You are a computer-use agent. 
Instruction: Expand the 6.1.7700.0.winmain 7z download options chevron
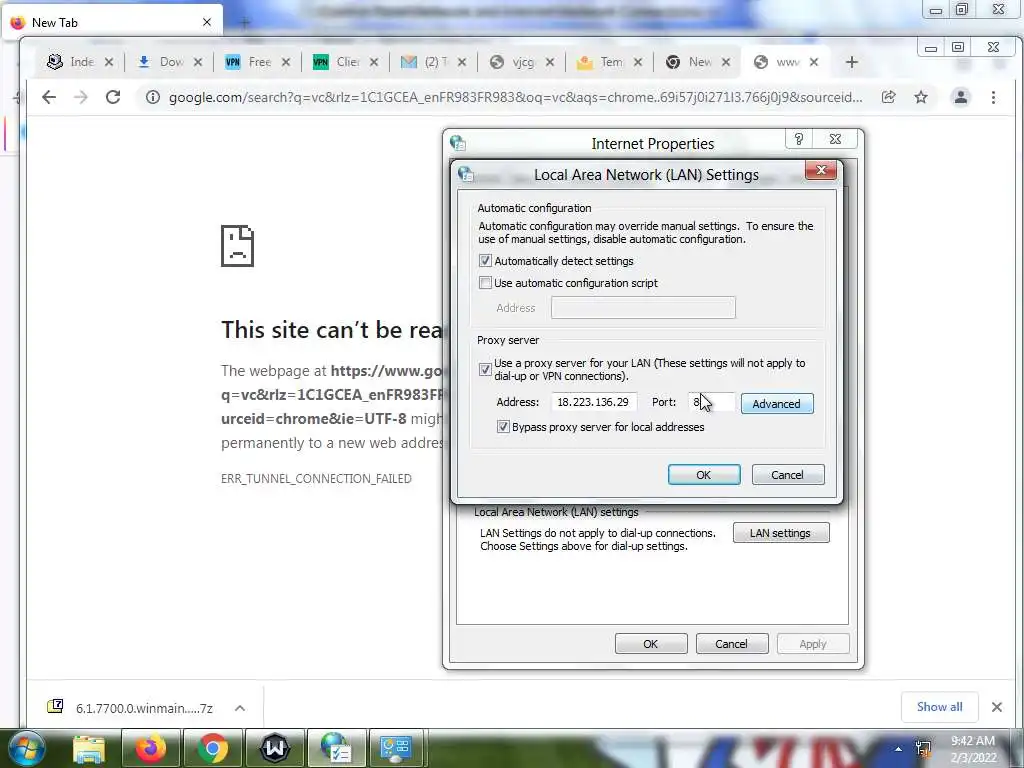pyautogui.click(x=240, y=708)
